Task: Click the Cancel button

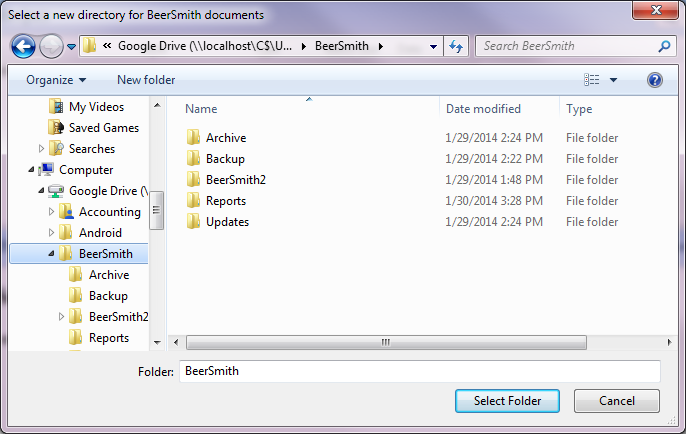Action: click(616, 401)
